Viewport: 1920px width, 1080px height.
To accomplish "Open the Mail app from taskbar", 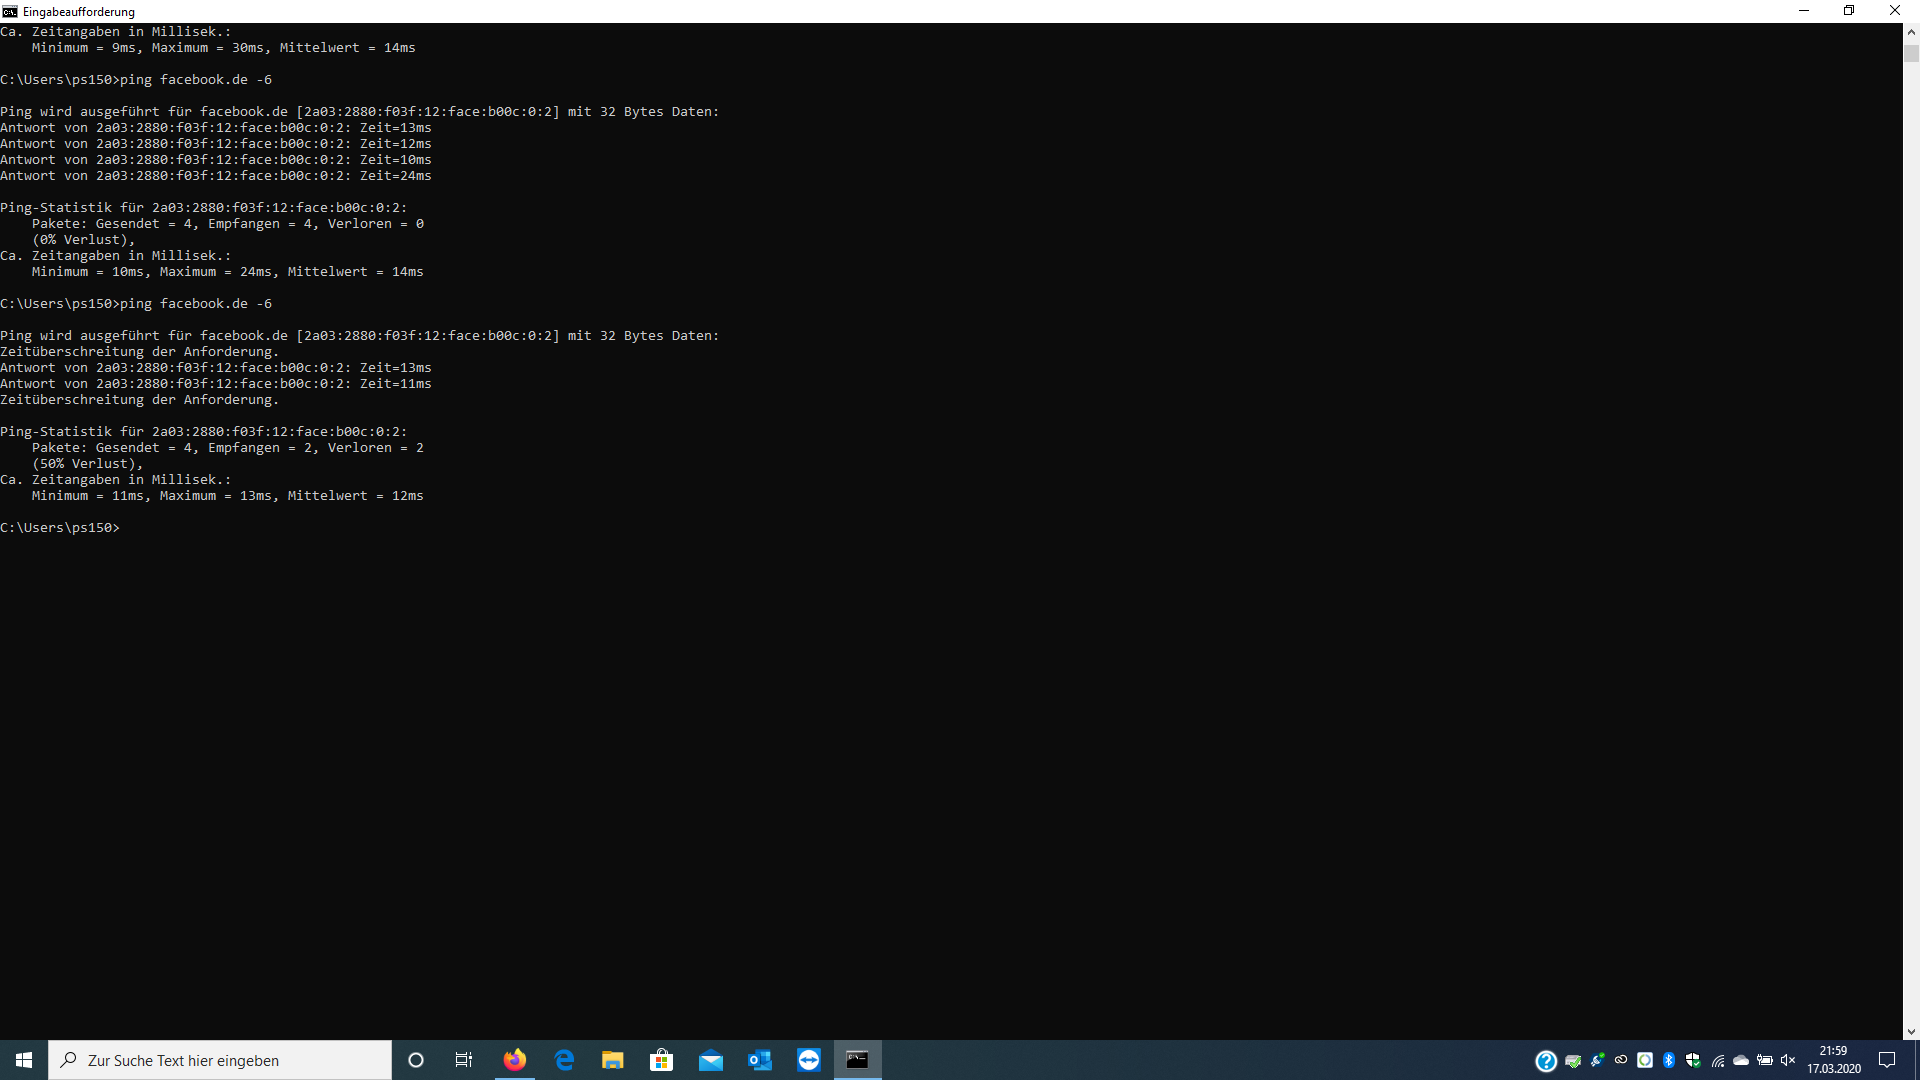I will click(x=710, y=1060).
